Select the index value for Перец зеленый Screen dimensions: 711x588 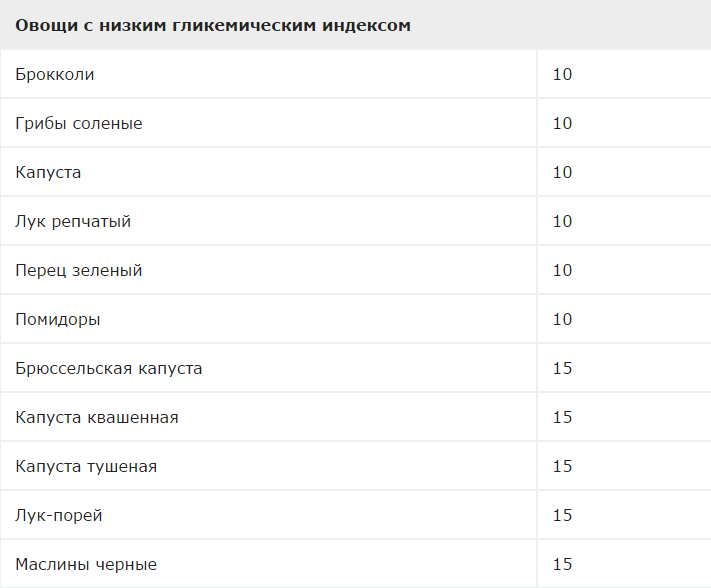(562, 270)
